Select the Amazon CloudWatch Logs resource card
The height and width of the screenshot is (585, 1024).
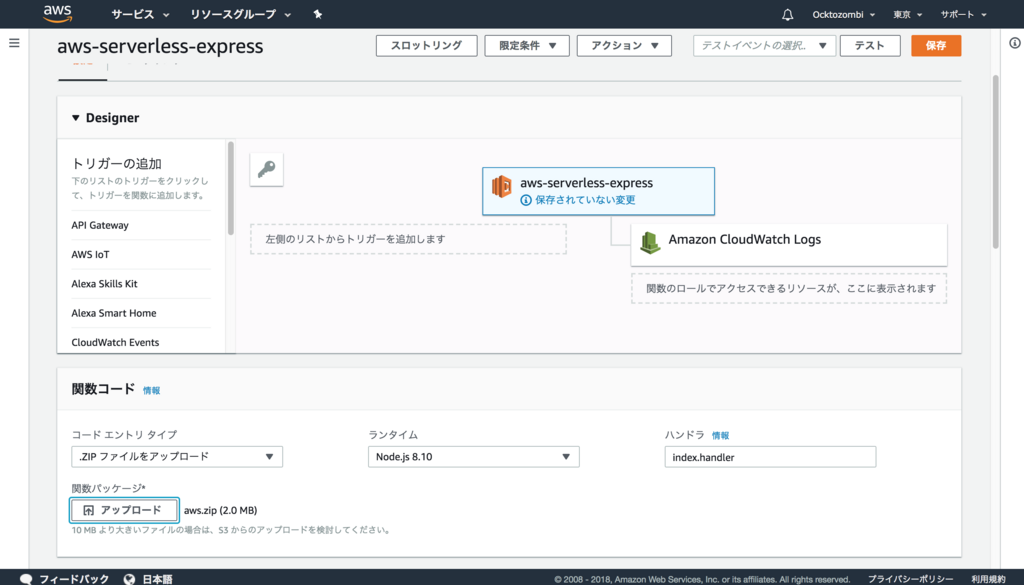789,245
